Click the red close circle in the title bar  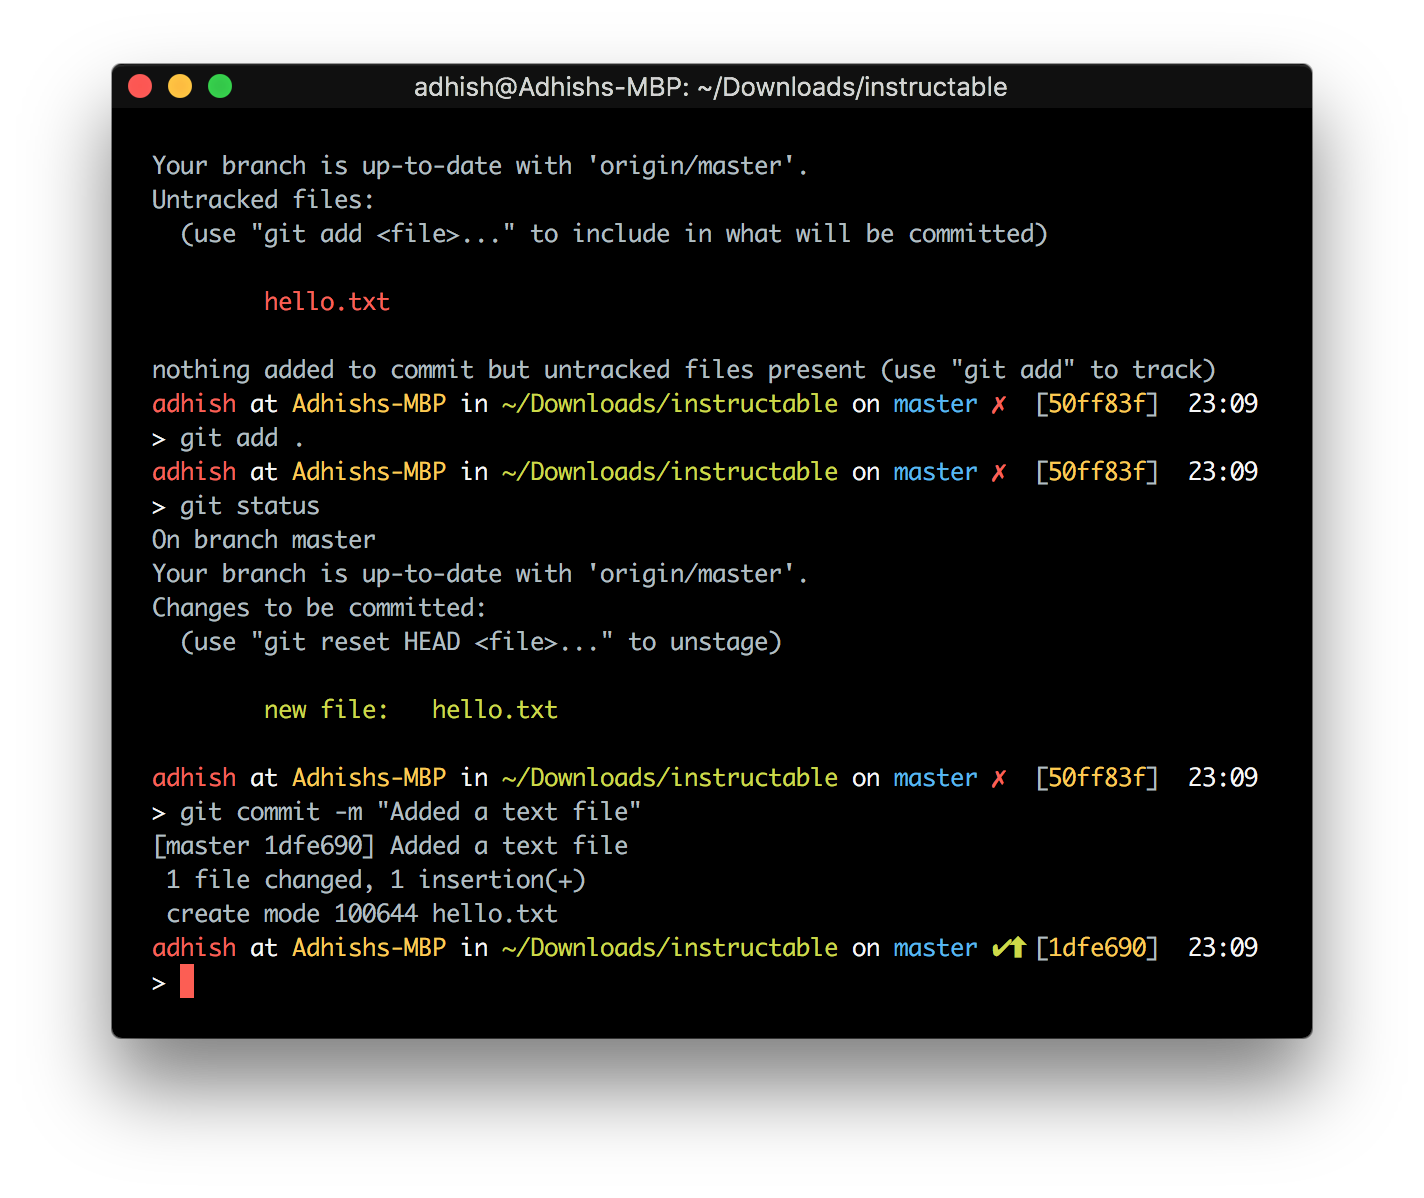(x=140, y=86)
